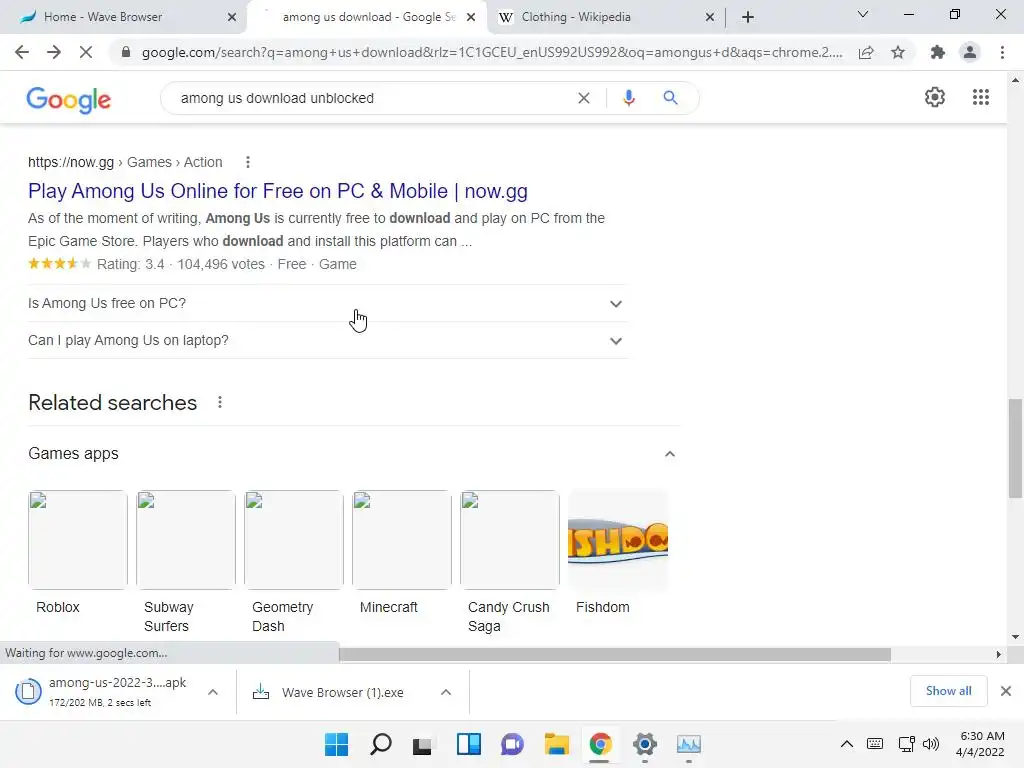The image size is (1024, 768).
Task: Close the among us download tab
Action: (471, 18)
